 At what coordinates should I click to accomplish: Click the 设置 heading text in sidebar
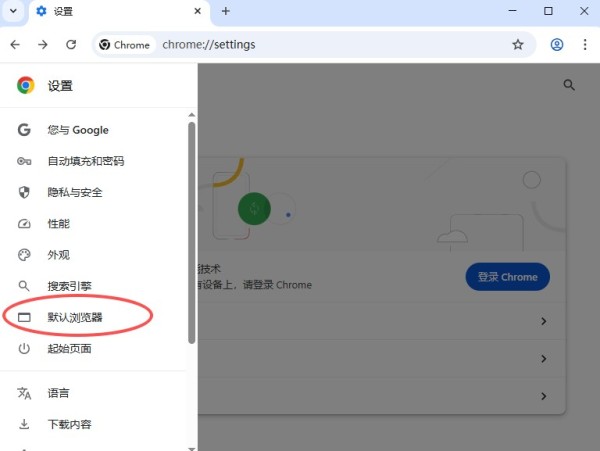[60, 86]
